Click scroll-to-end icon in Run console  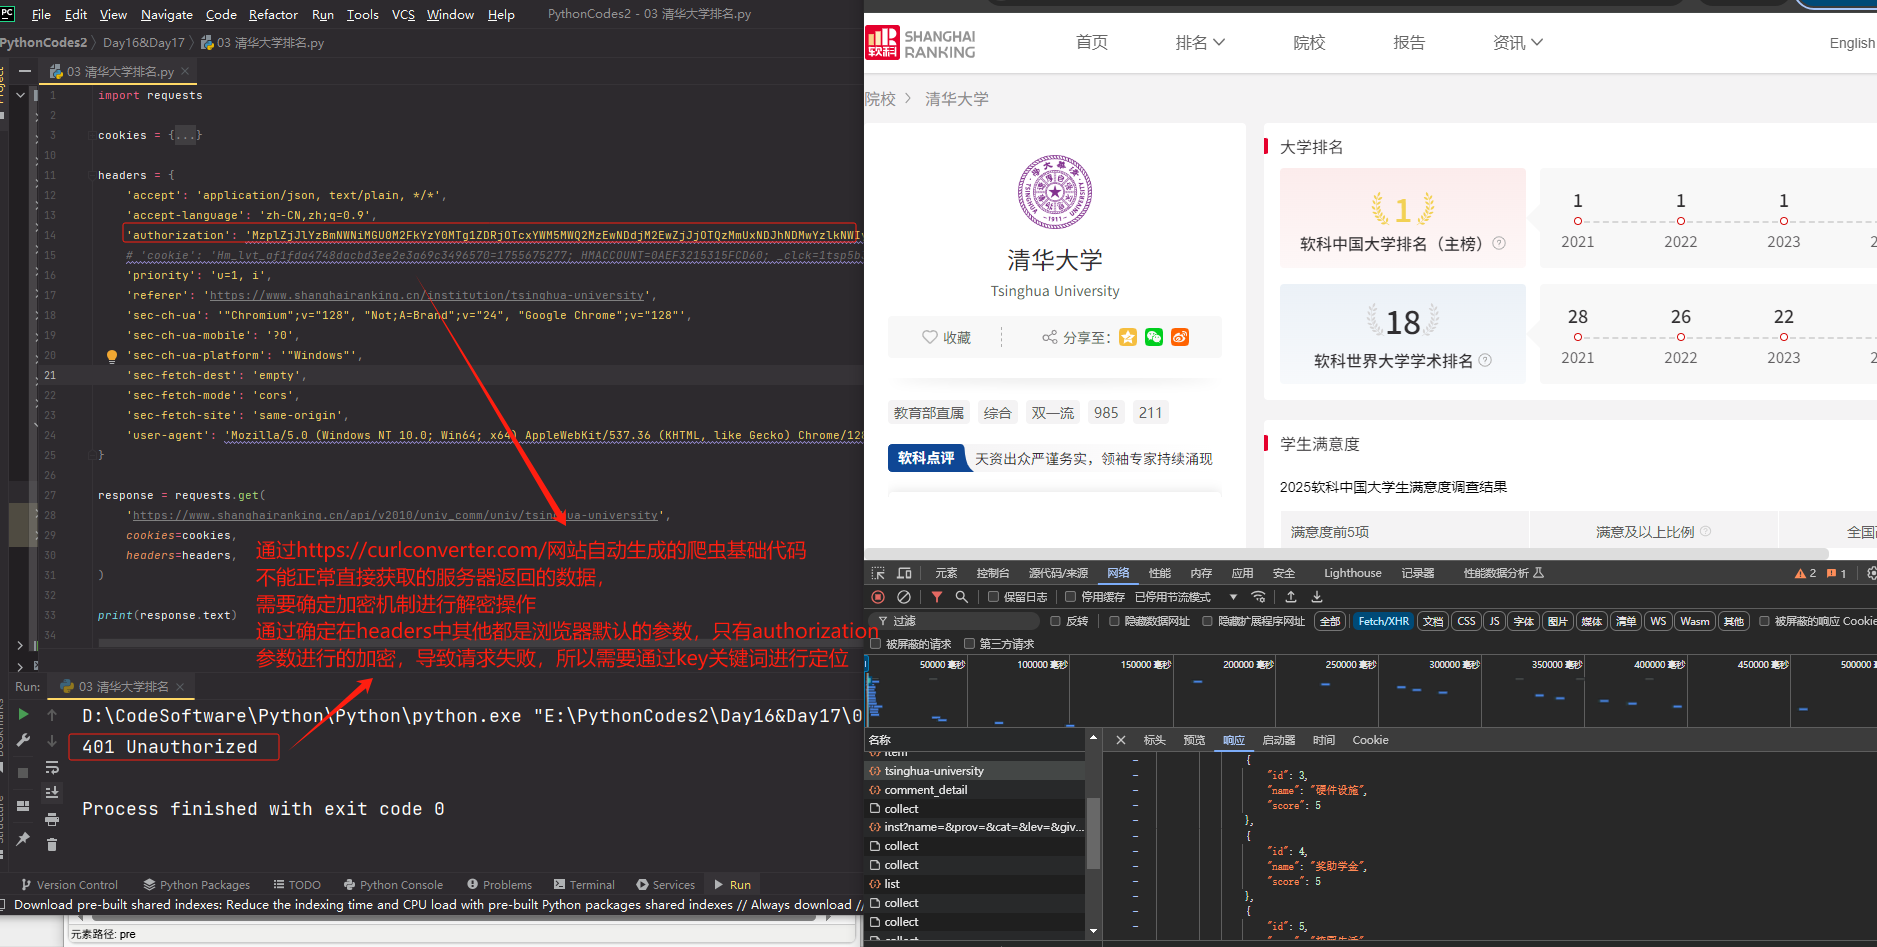pyautogui.click(x=52, y=793)
